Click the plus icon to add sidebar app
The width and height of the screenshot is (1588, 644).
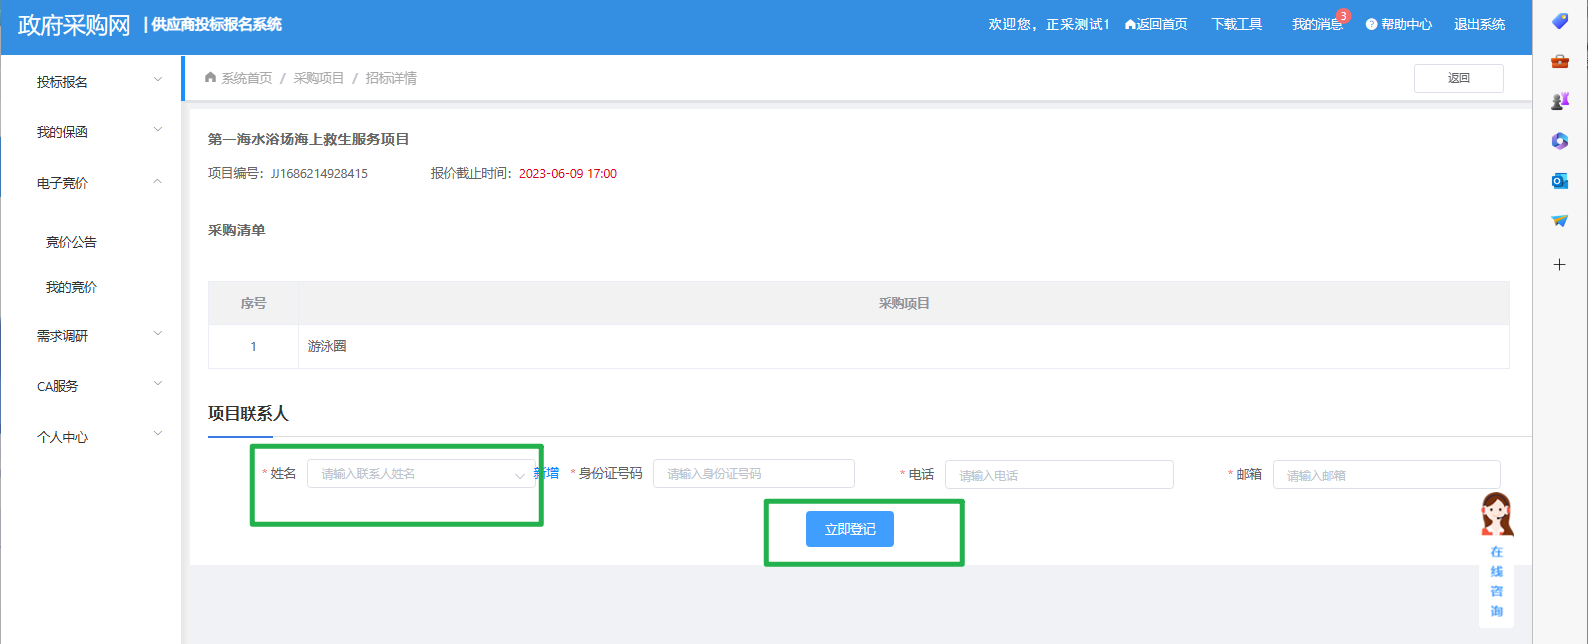pyautogui.click(x=1559, y=265)
